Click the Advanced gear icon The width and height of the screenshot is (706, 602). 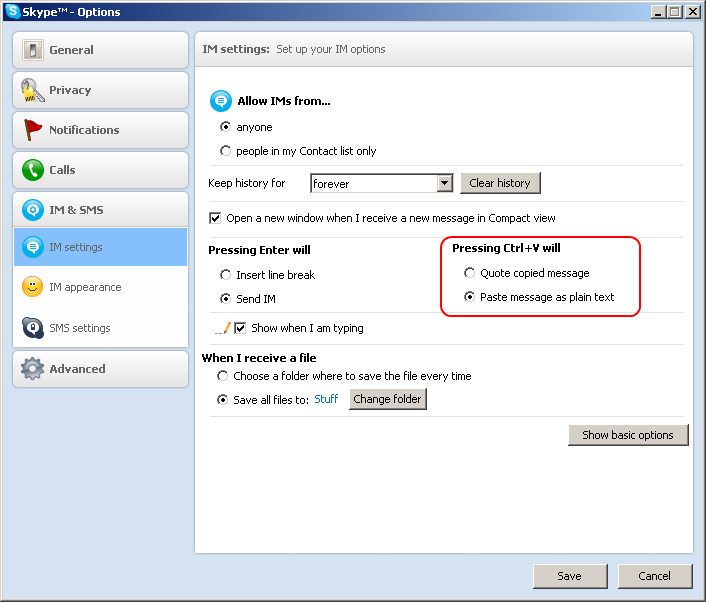pos(32,369)
